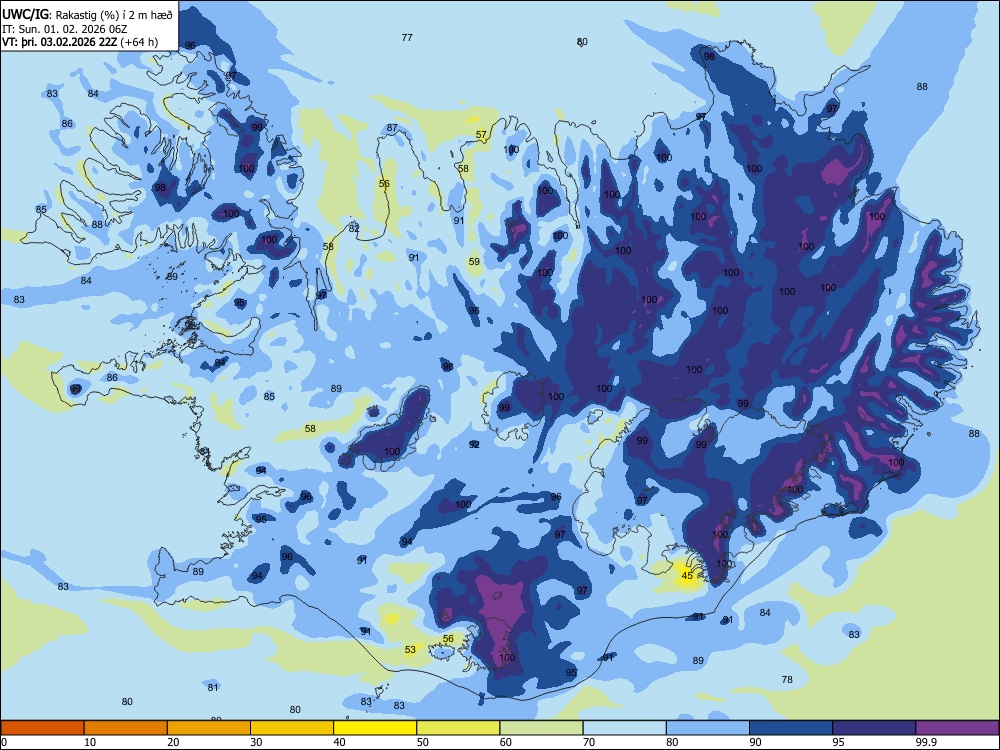Viewport: 1000px width, 750px height.
Task: Click the dark orange 0–10 legend swatch
Action: coord(42,728)
